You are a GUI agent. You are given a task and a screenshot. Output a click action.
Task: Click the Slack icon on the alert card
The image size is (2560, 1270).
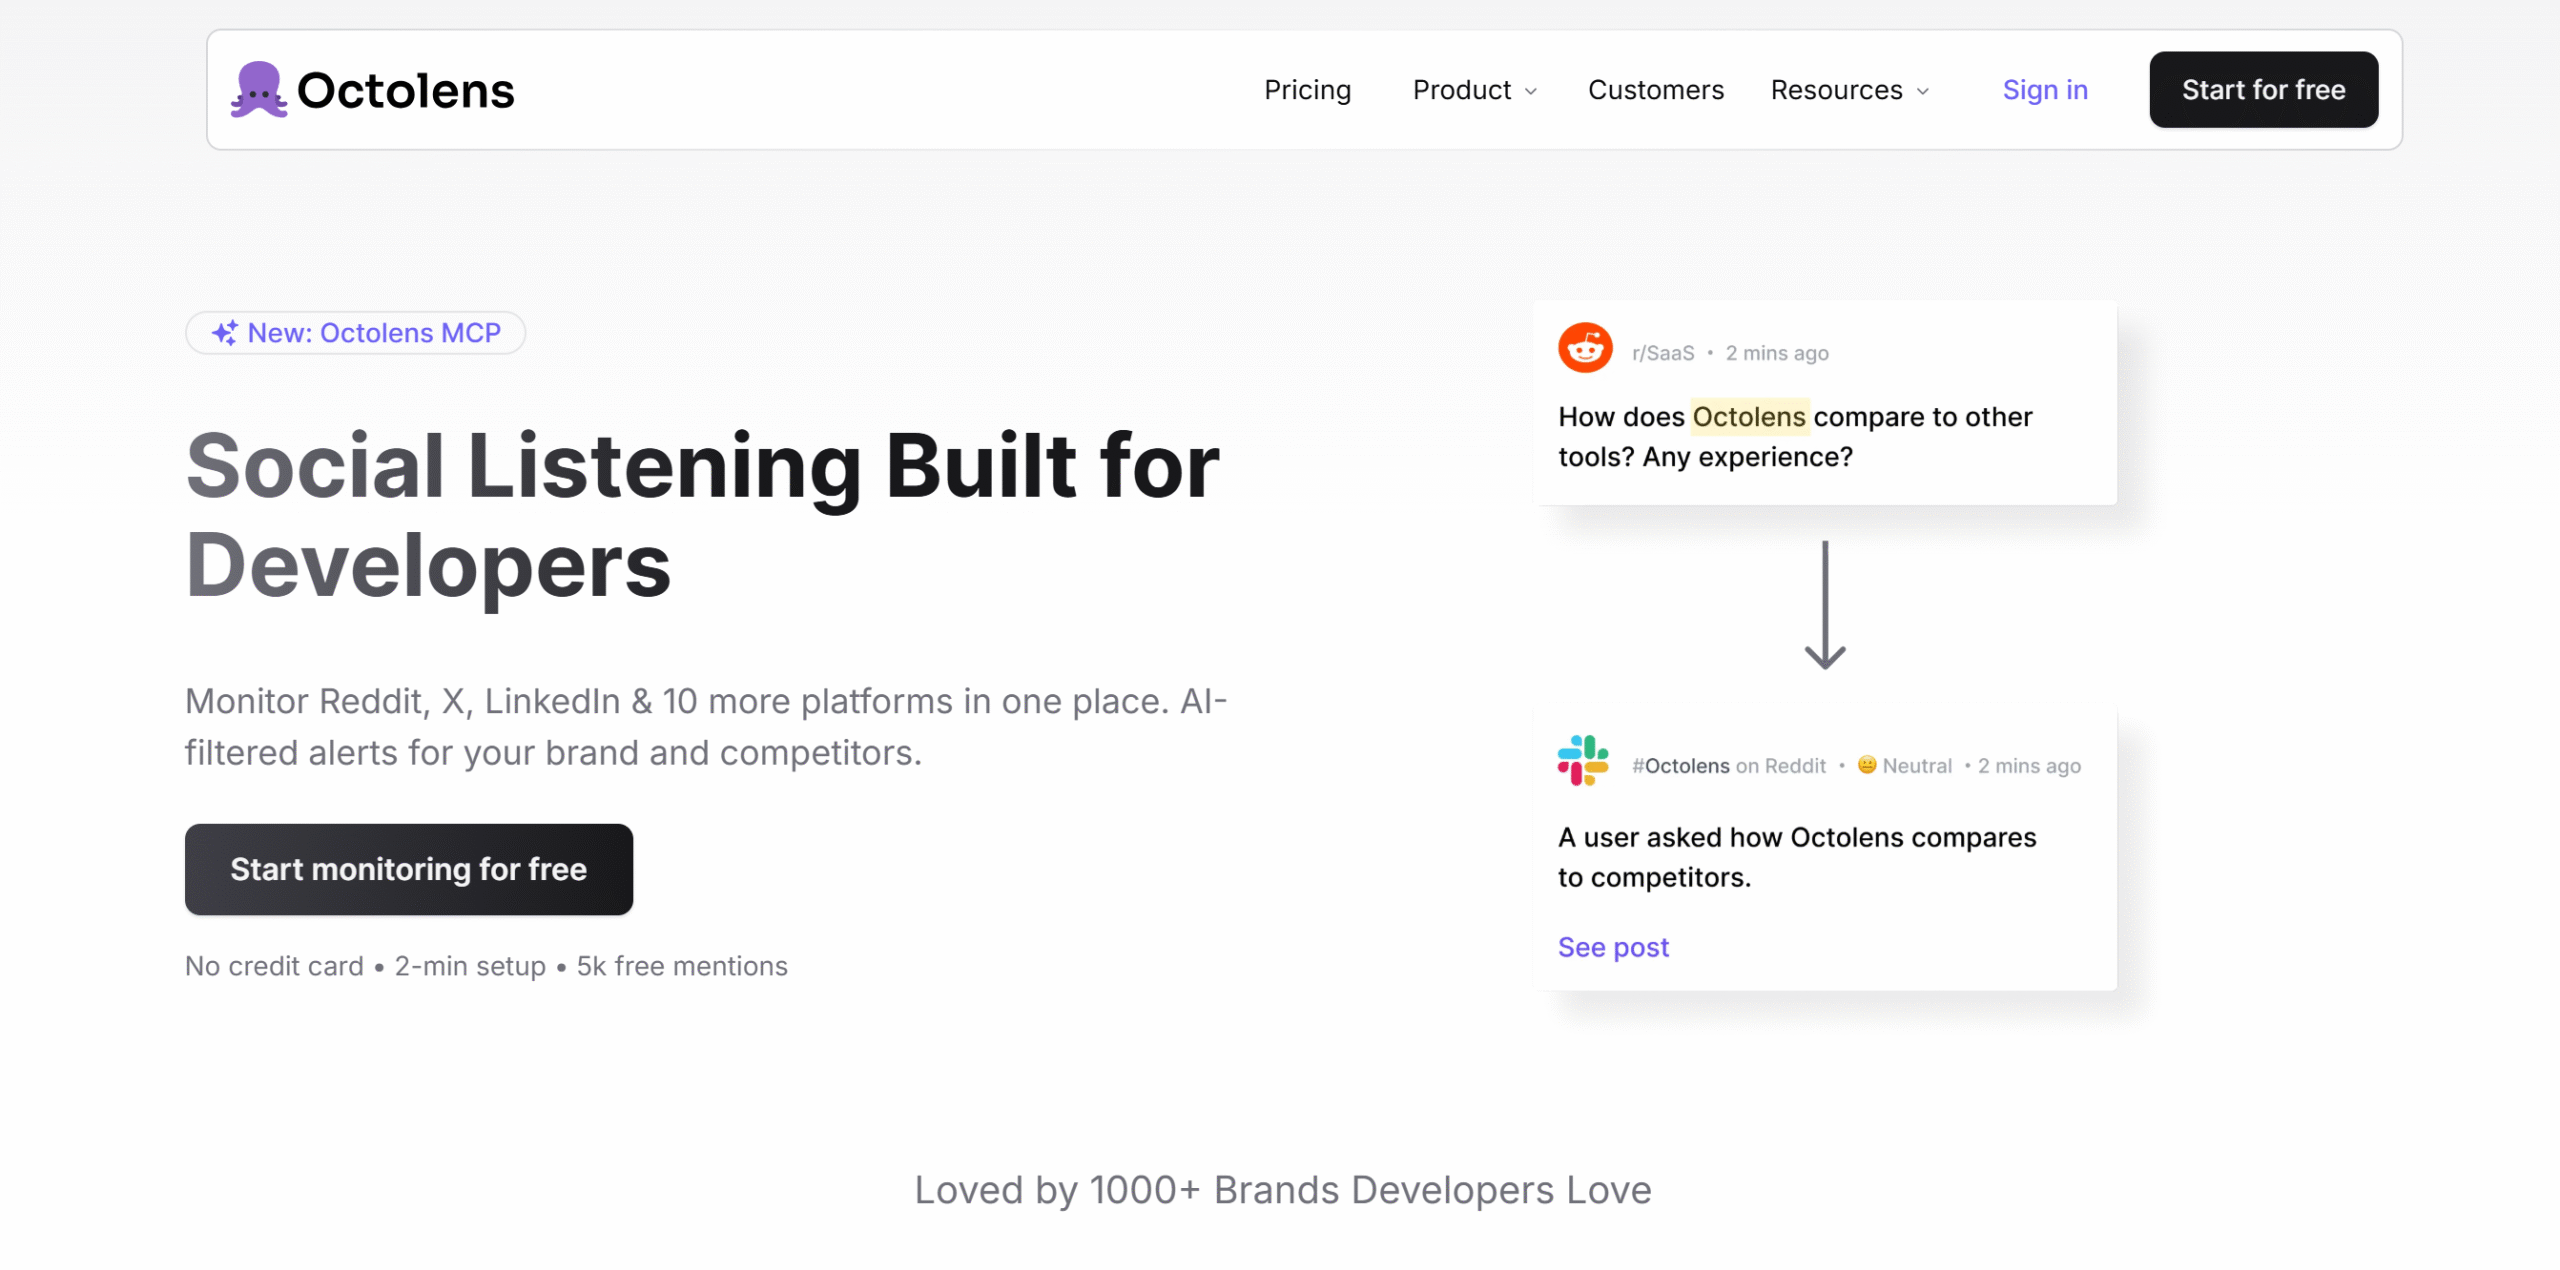click(x=1583, y=761)
